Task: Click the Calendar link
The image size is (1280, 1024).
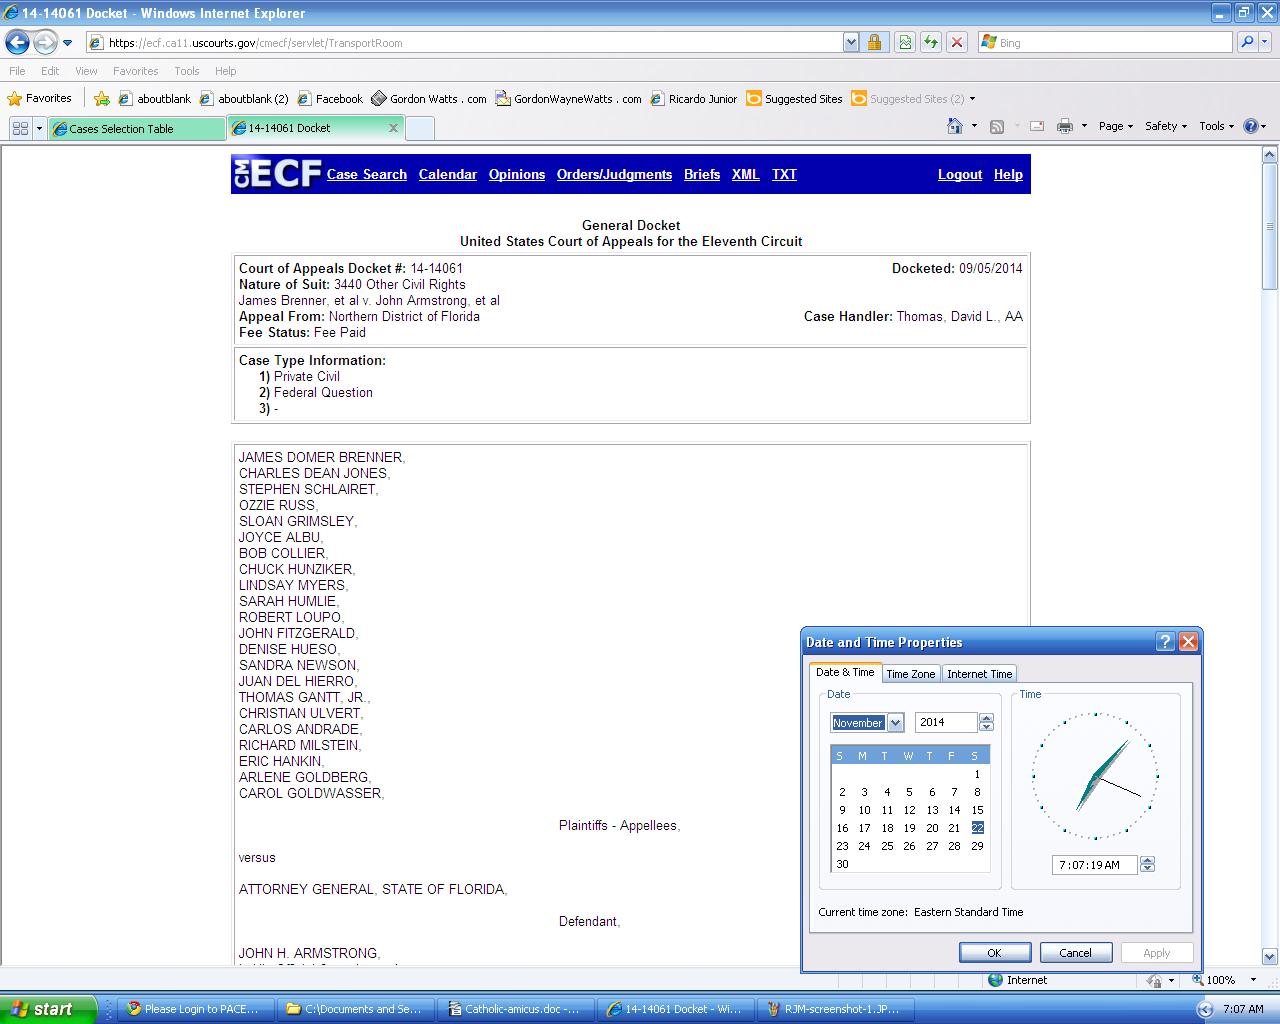Action: pos(447,174)
